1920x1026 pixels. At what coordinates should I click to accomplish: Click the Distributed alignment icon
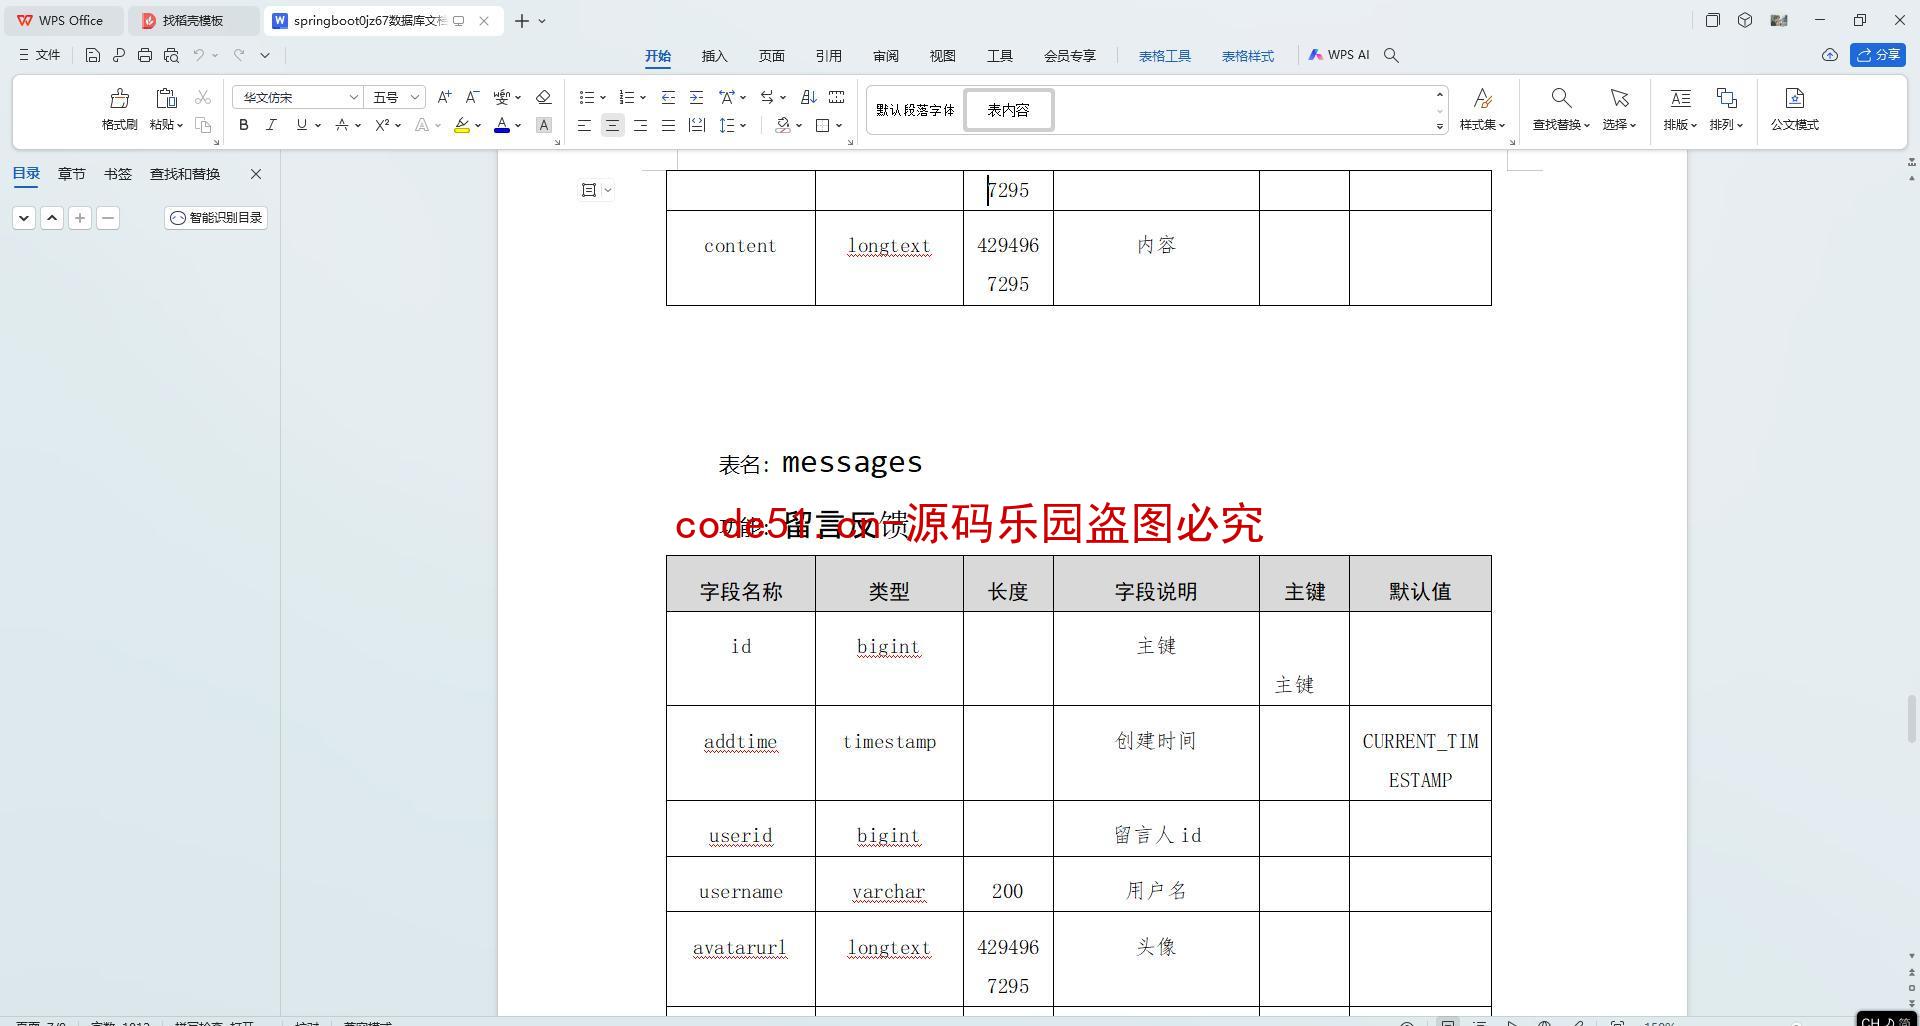point(697,125)
